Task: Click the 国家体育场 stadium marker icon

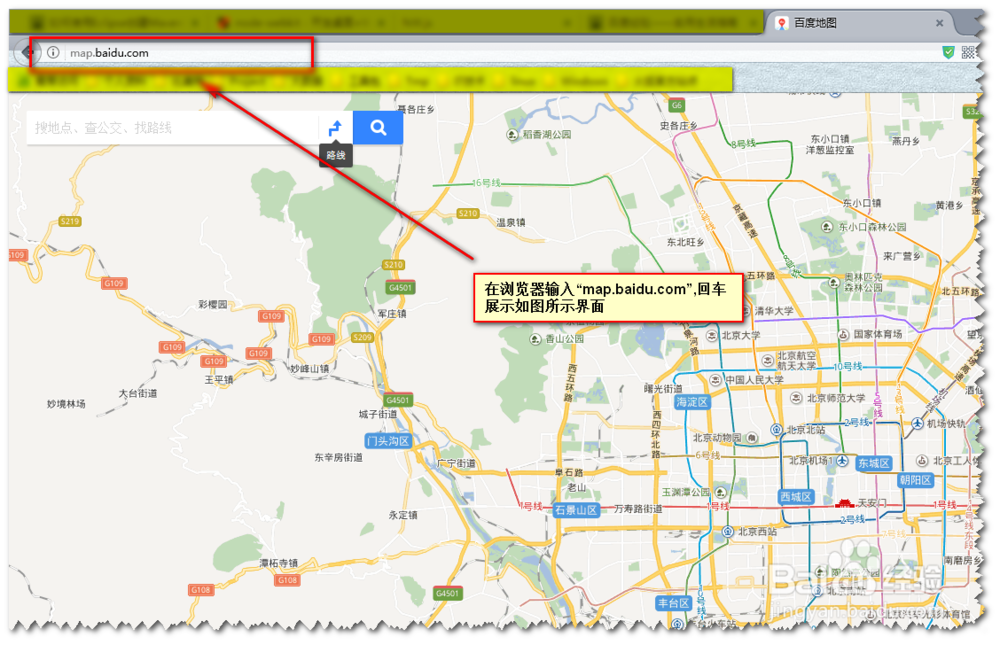Action: click(843, 334)
